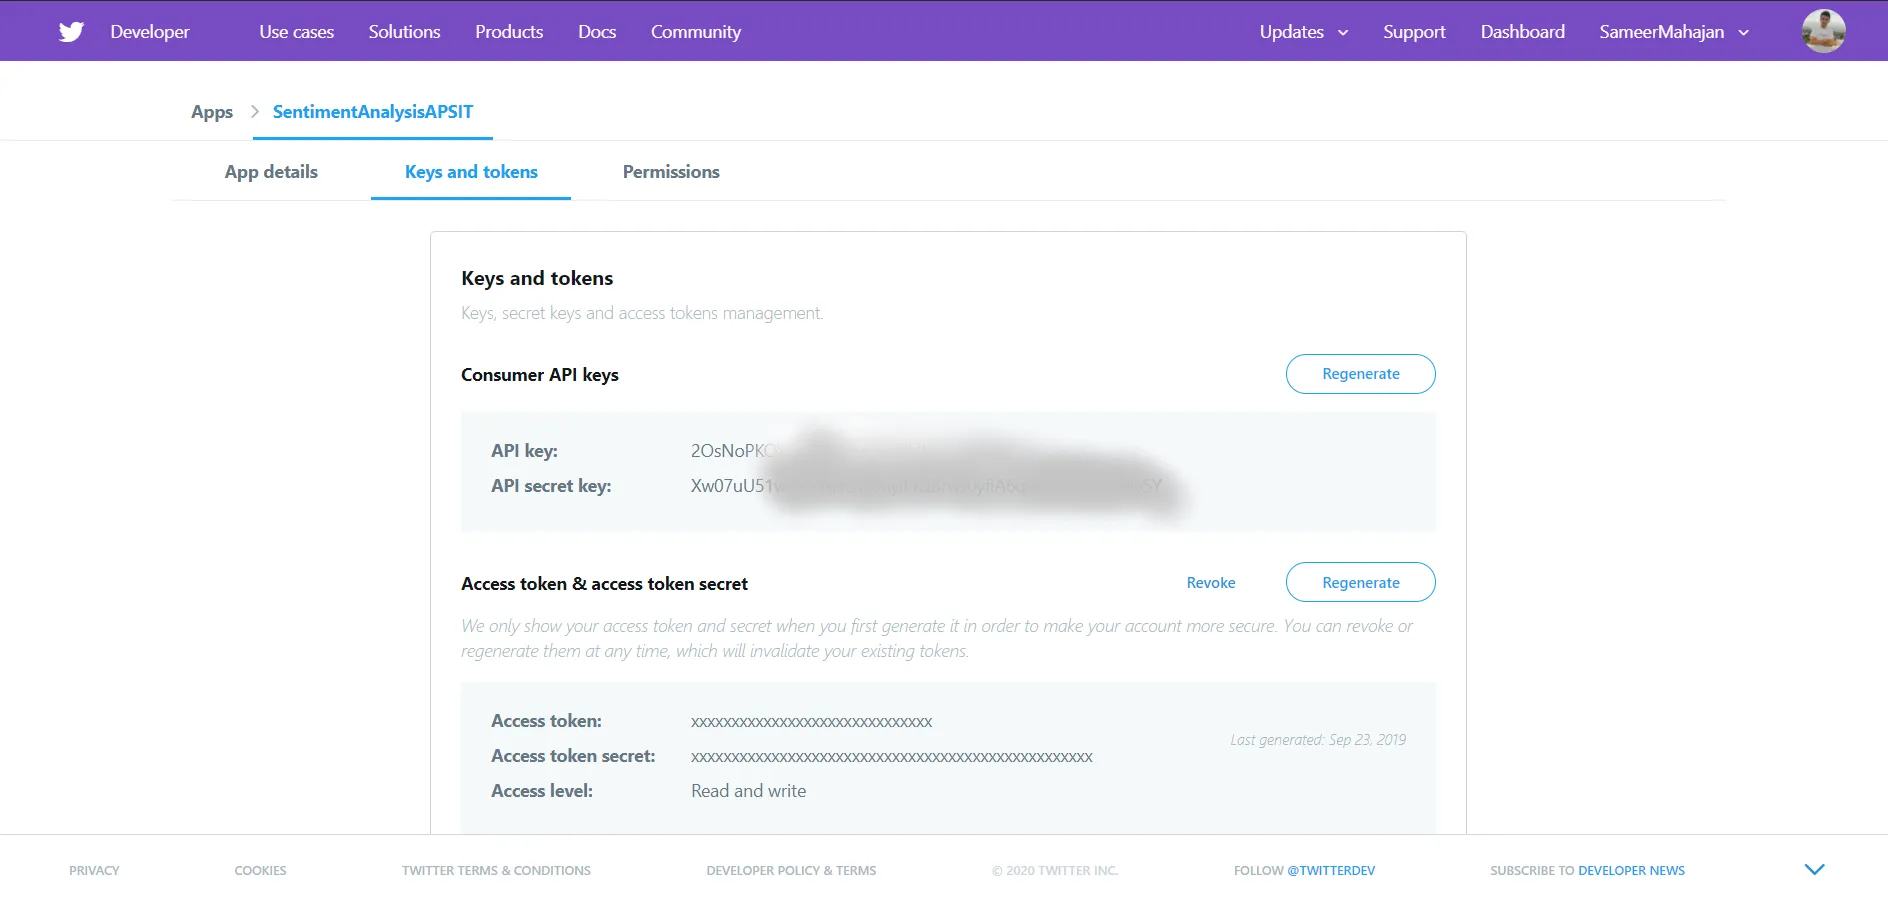
Task: Regenerate the access token and secret
Action: coord(1360,583)
